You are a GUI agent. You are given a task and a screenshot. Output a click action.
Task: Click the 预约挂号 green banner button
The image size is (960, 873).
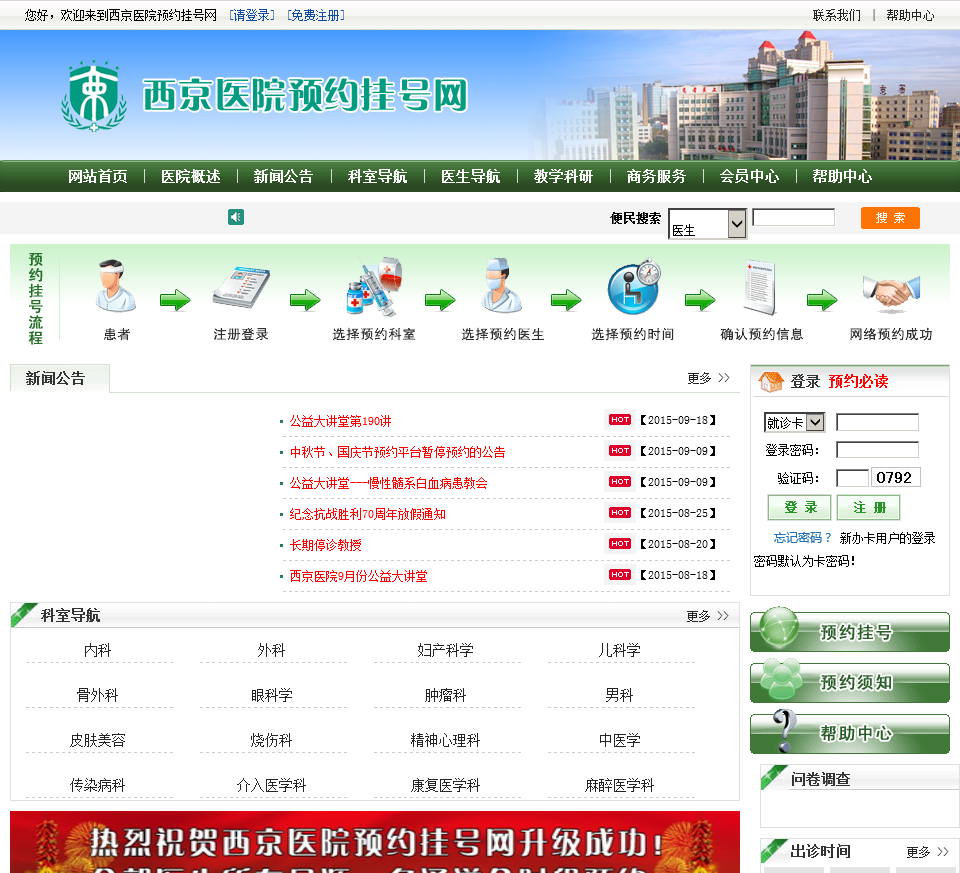pyautogui.click(x=850, y=631)
